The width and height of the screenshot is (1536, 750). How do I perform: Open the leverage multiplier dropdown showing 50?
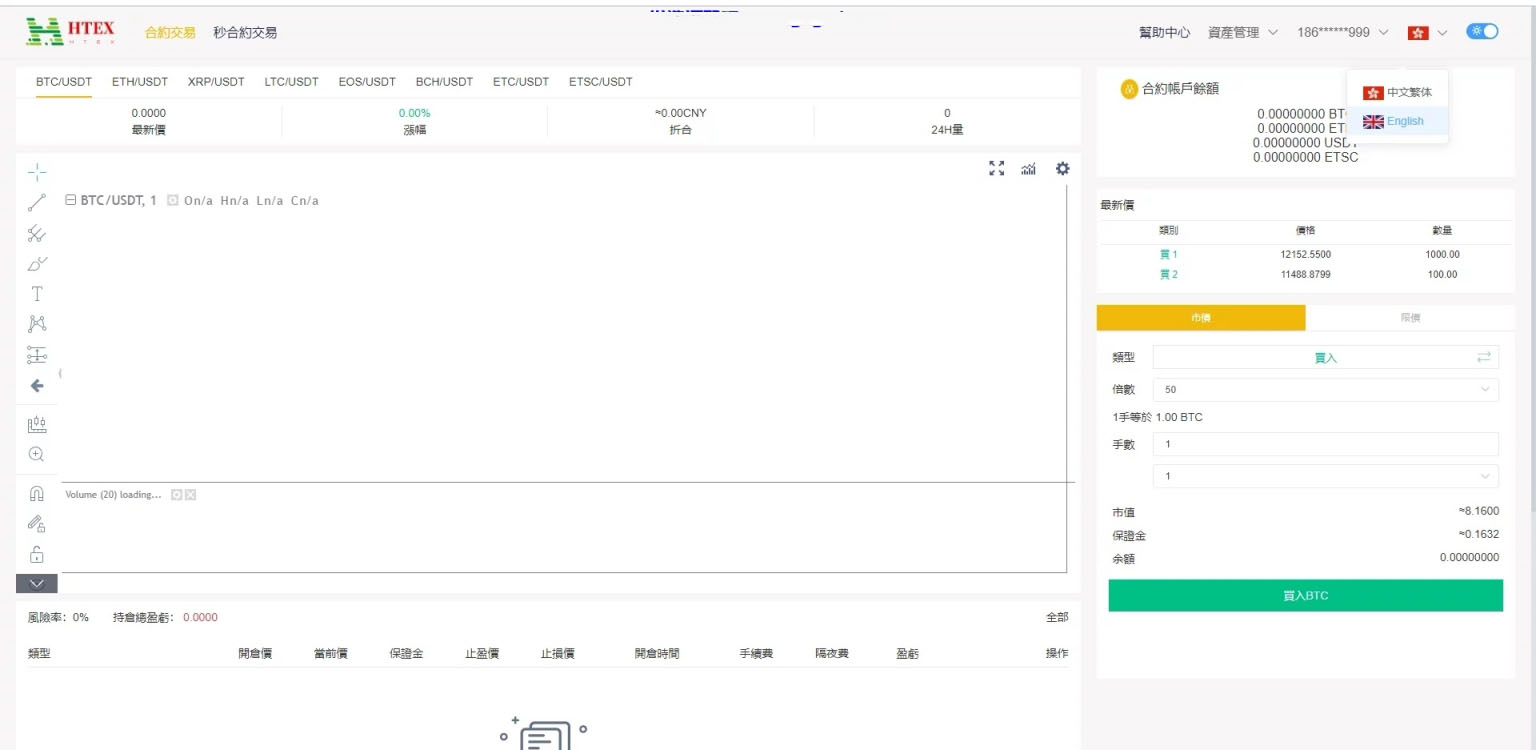pyautogui.click(x=1325, y=390)
